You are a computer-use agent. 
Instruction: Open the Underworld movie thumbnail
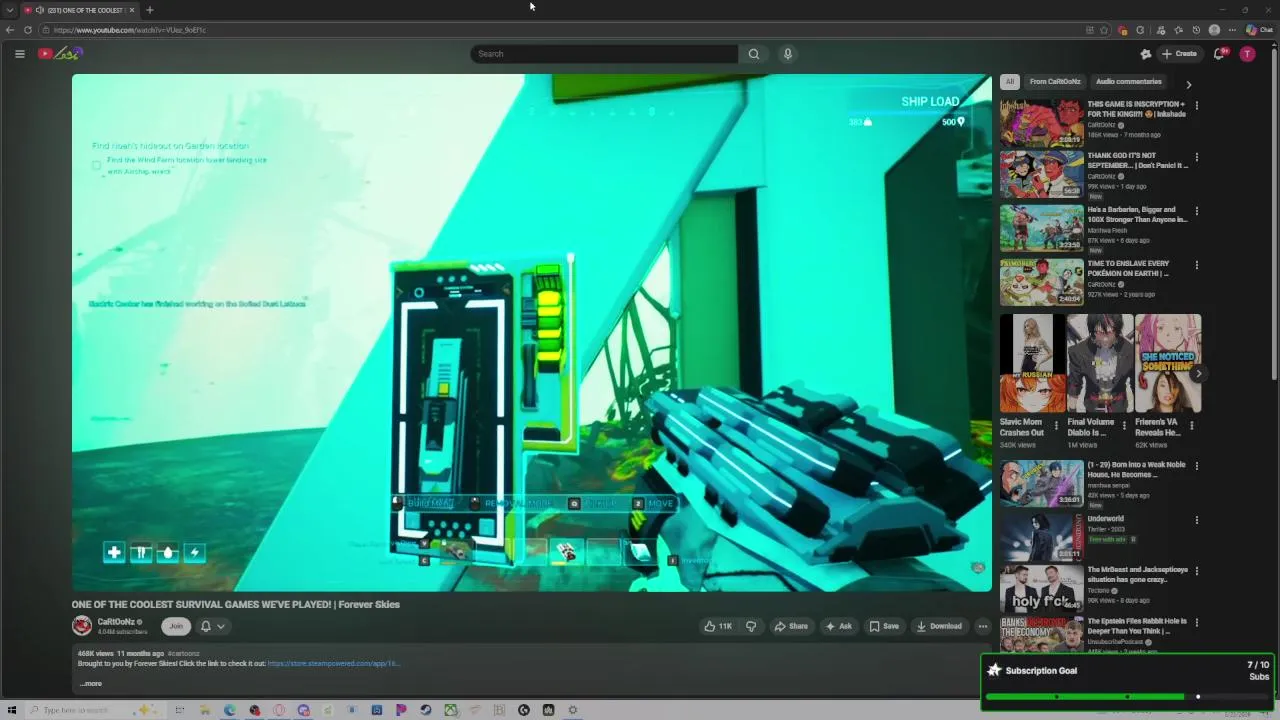coord(1041,536)
